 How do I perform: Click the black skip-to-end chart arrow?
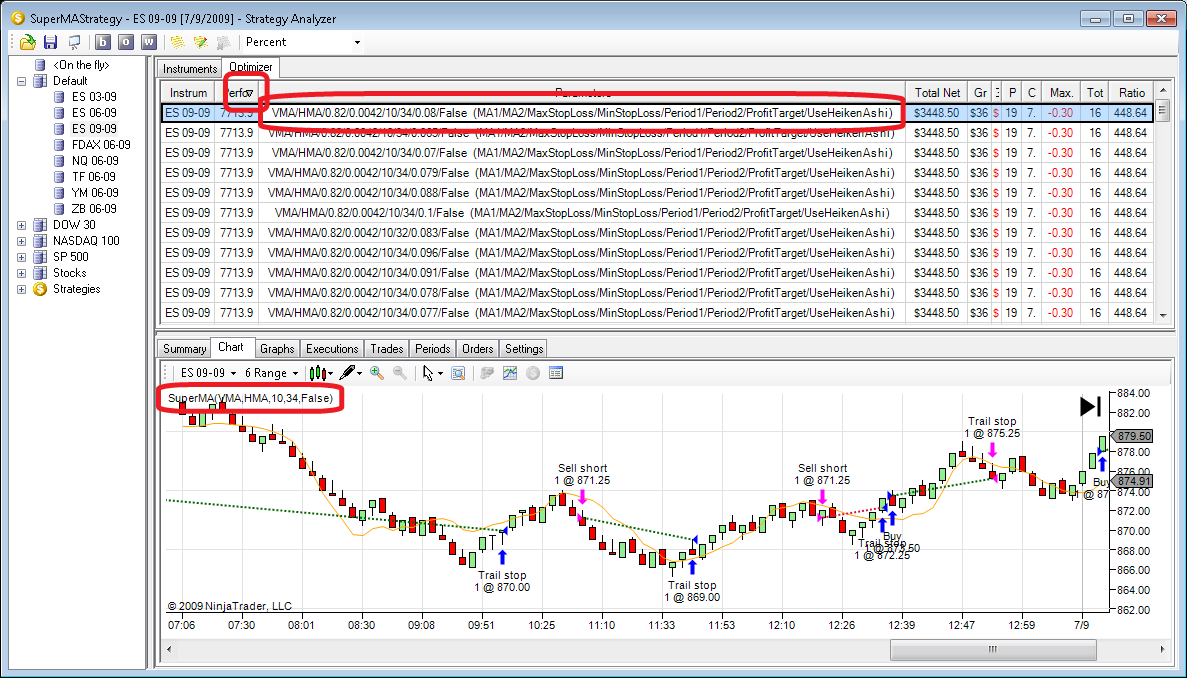pos(1090,406)
